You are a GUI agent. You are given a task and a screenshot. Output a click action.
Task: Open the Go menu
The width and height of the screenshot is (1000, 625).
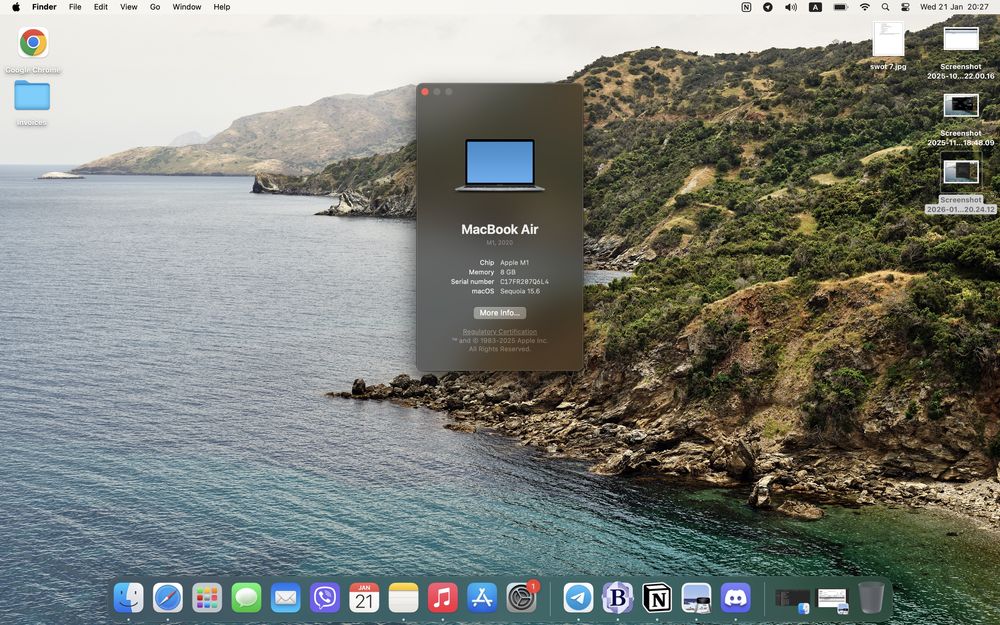155,7
